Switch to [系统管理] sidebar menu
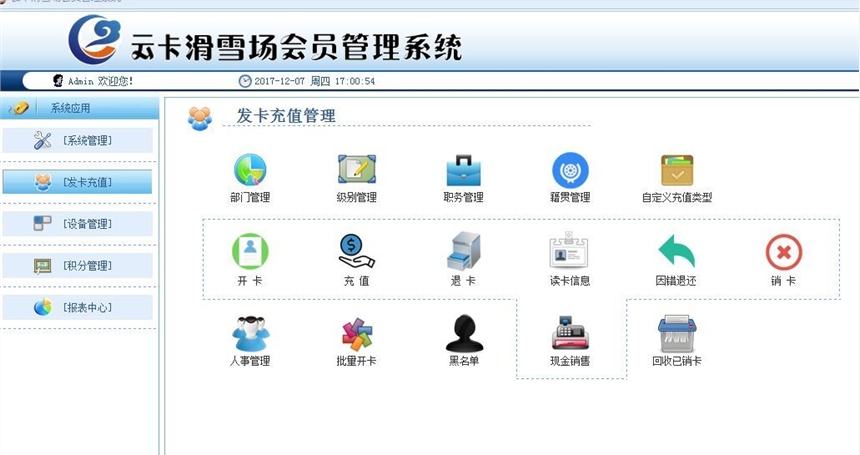 [78, 141]
